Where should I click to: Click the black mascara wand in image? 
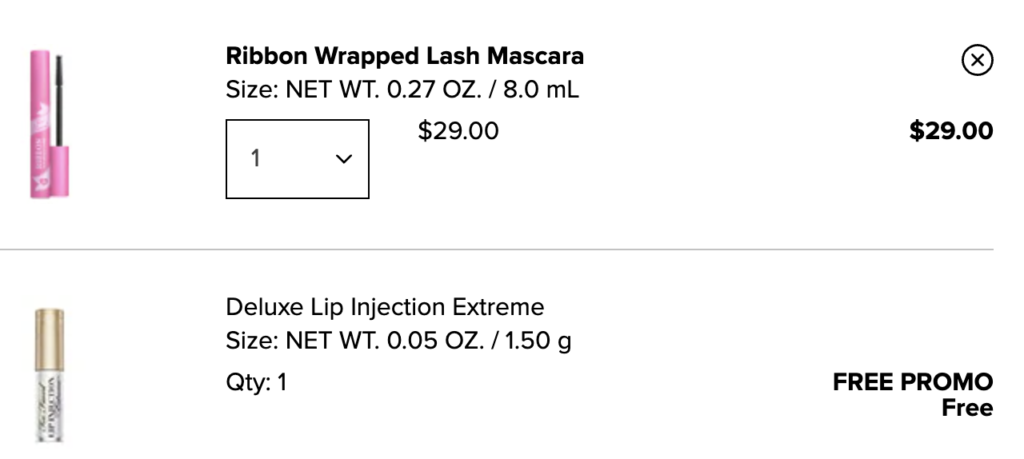56,85
